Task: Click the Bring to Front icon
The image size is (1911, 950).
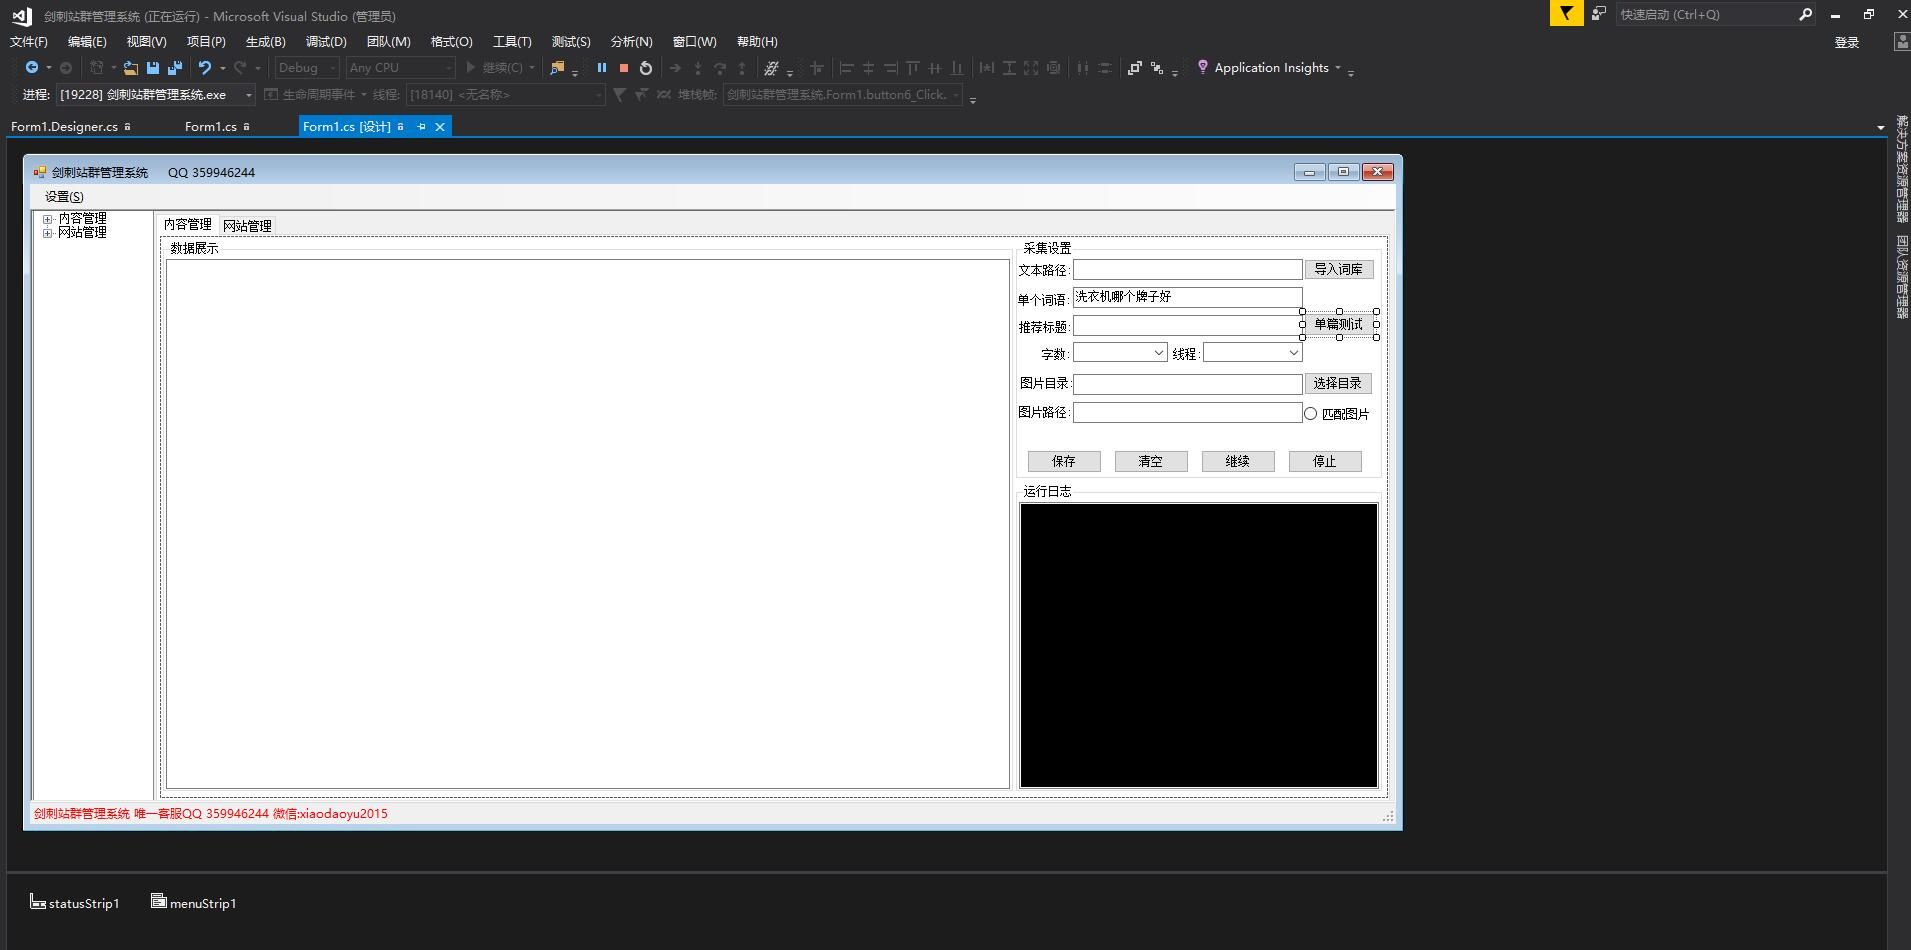Action: tap(1134, 68)
